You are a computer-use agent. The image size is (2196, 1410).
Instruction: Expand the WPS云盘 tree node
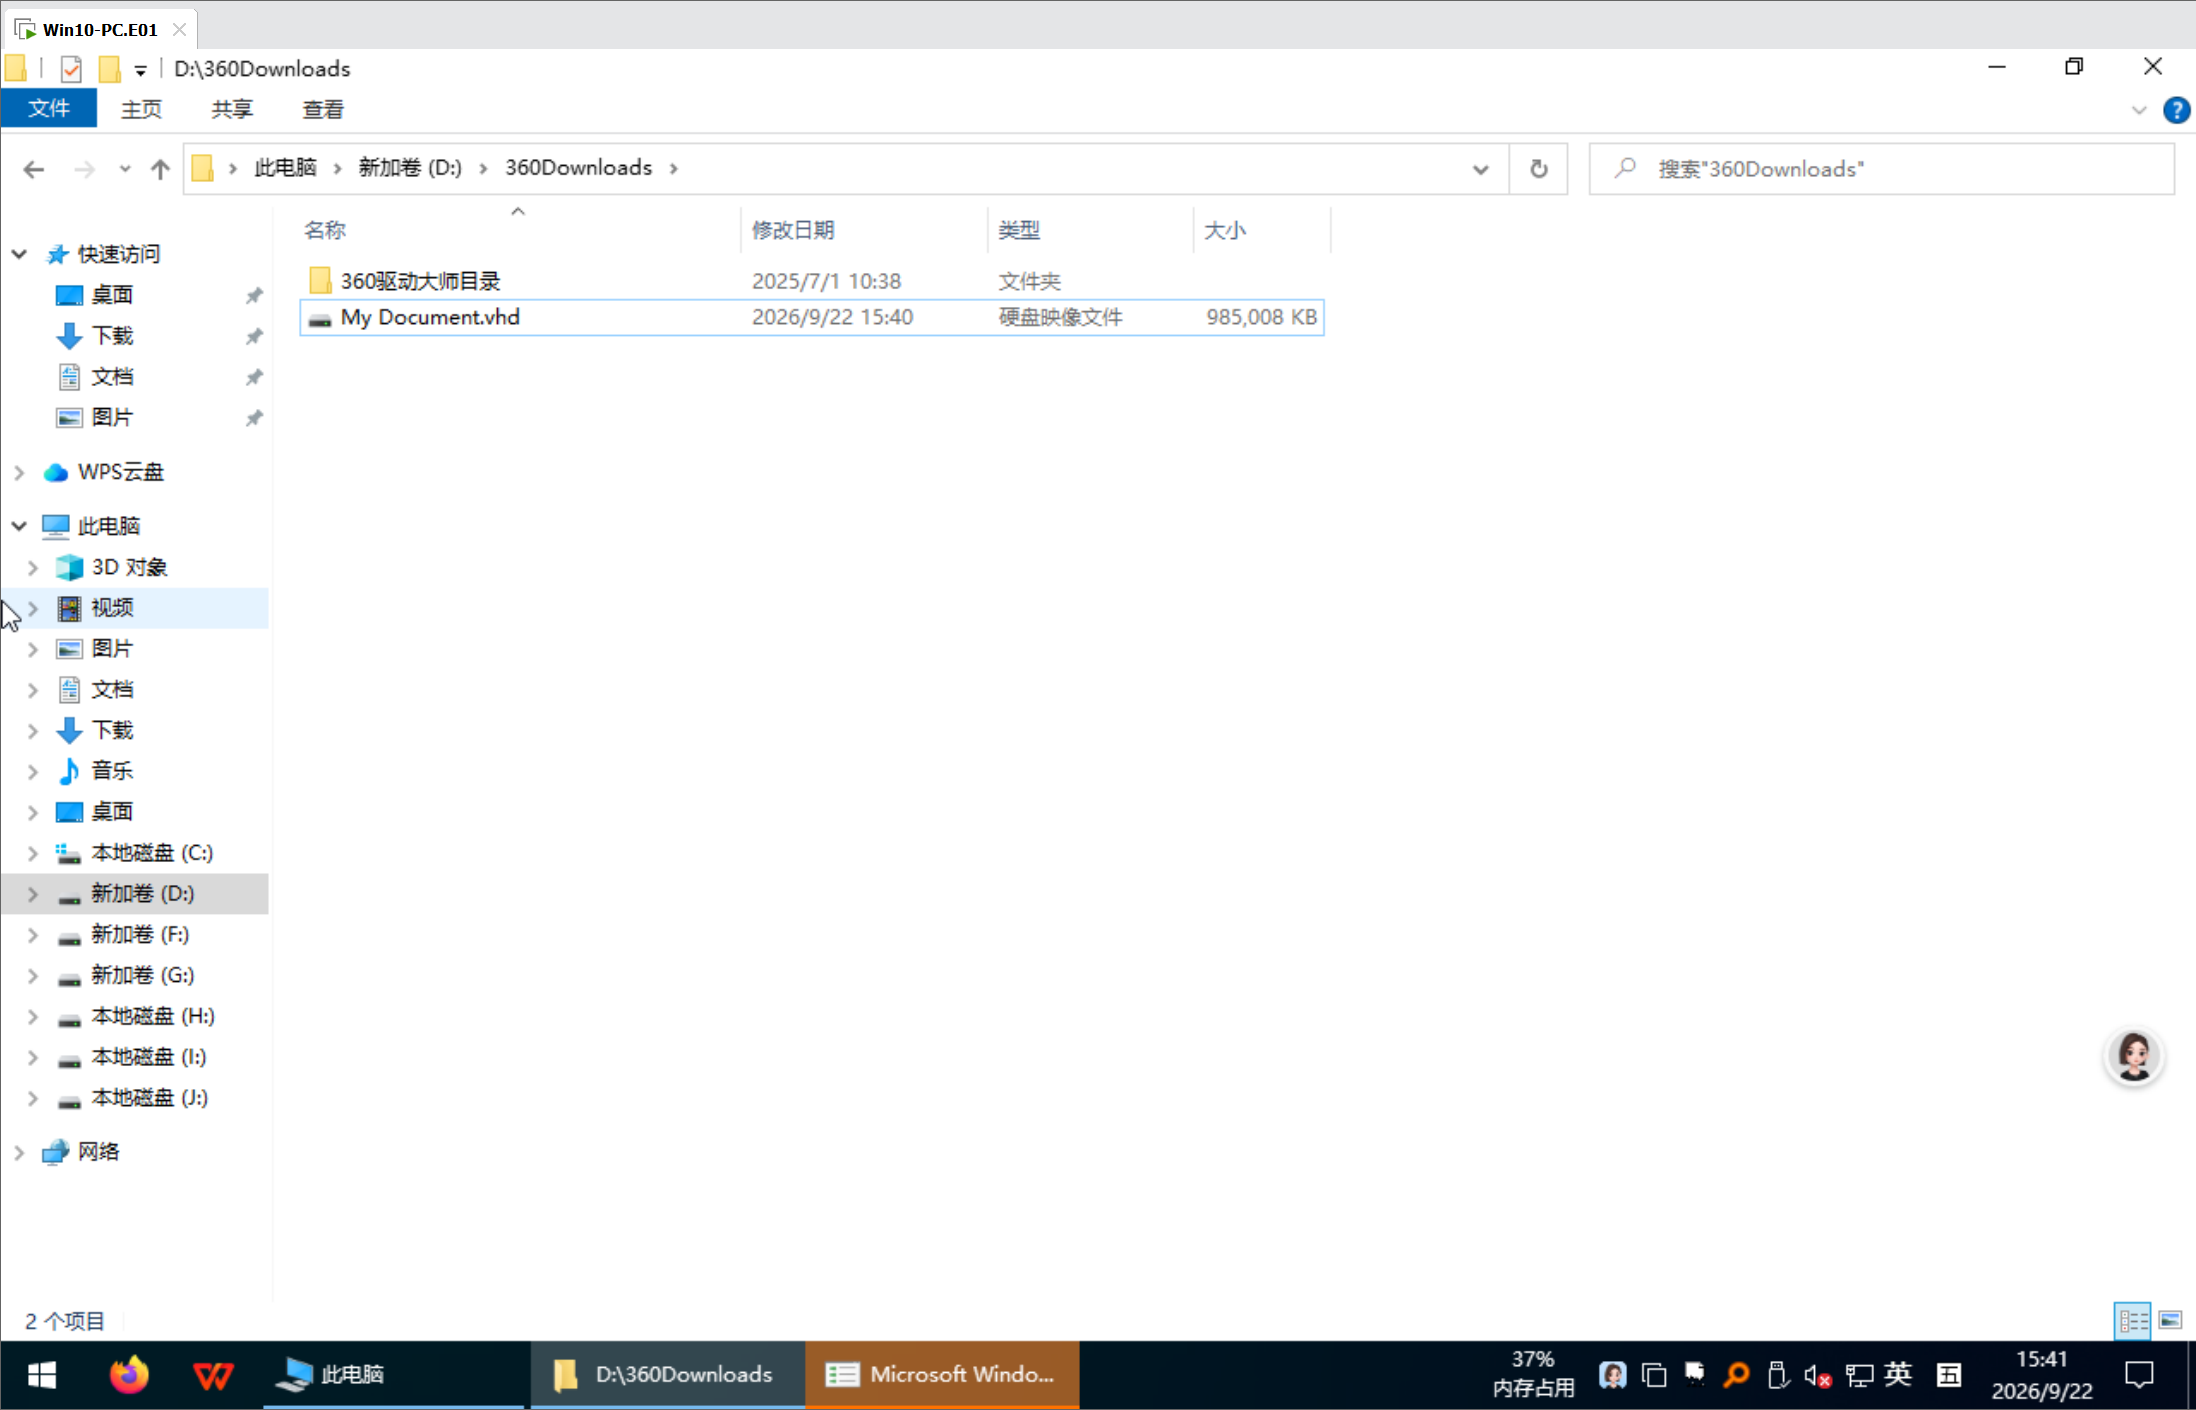[x=19, y=472]
